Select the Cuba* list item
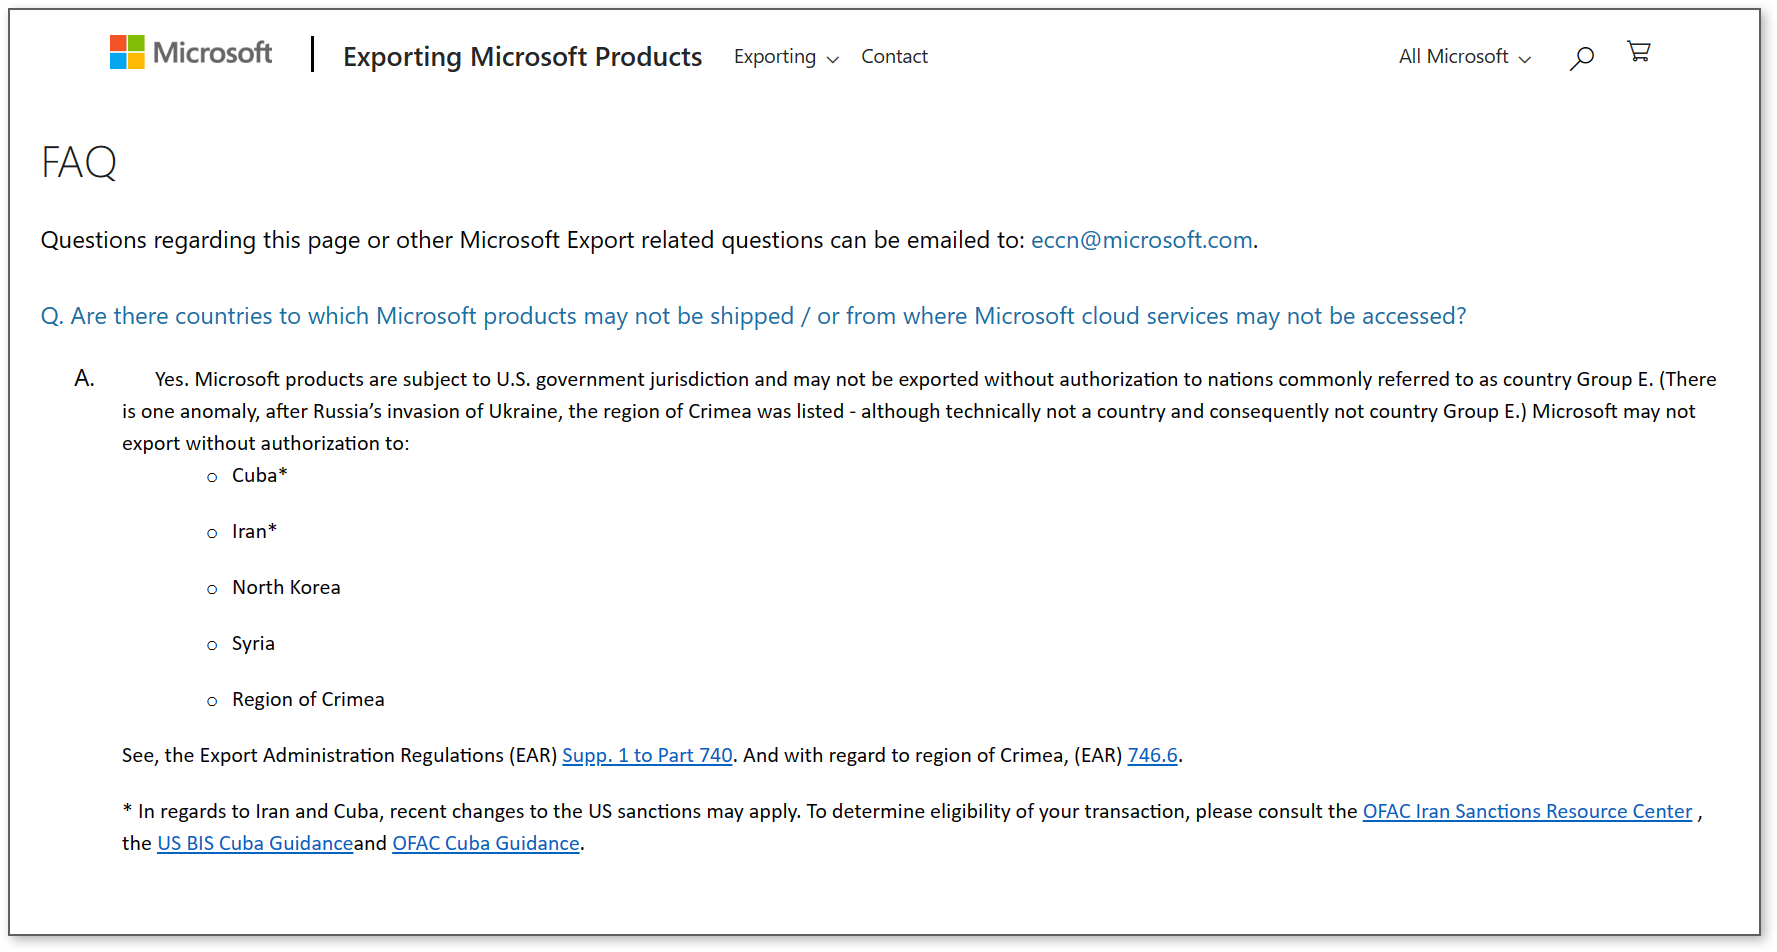This screenshot has height=952, width=1777. tap(259, 476)
